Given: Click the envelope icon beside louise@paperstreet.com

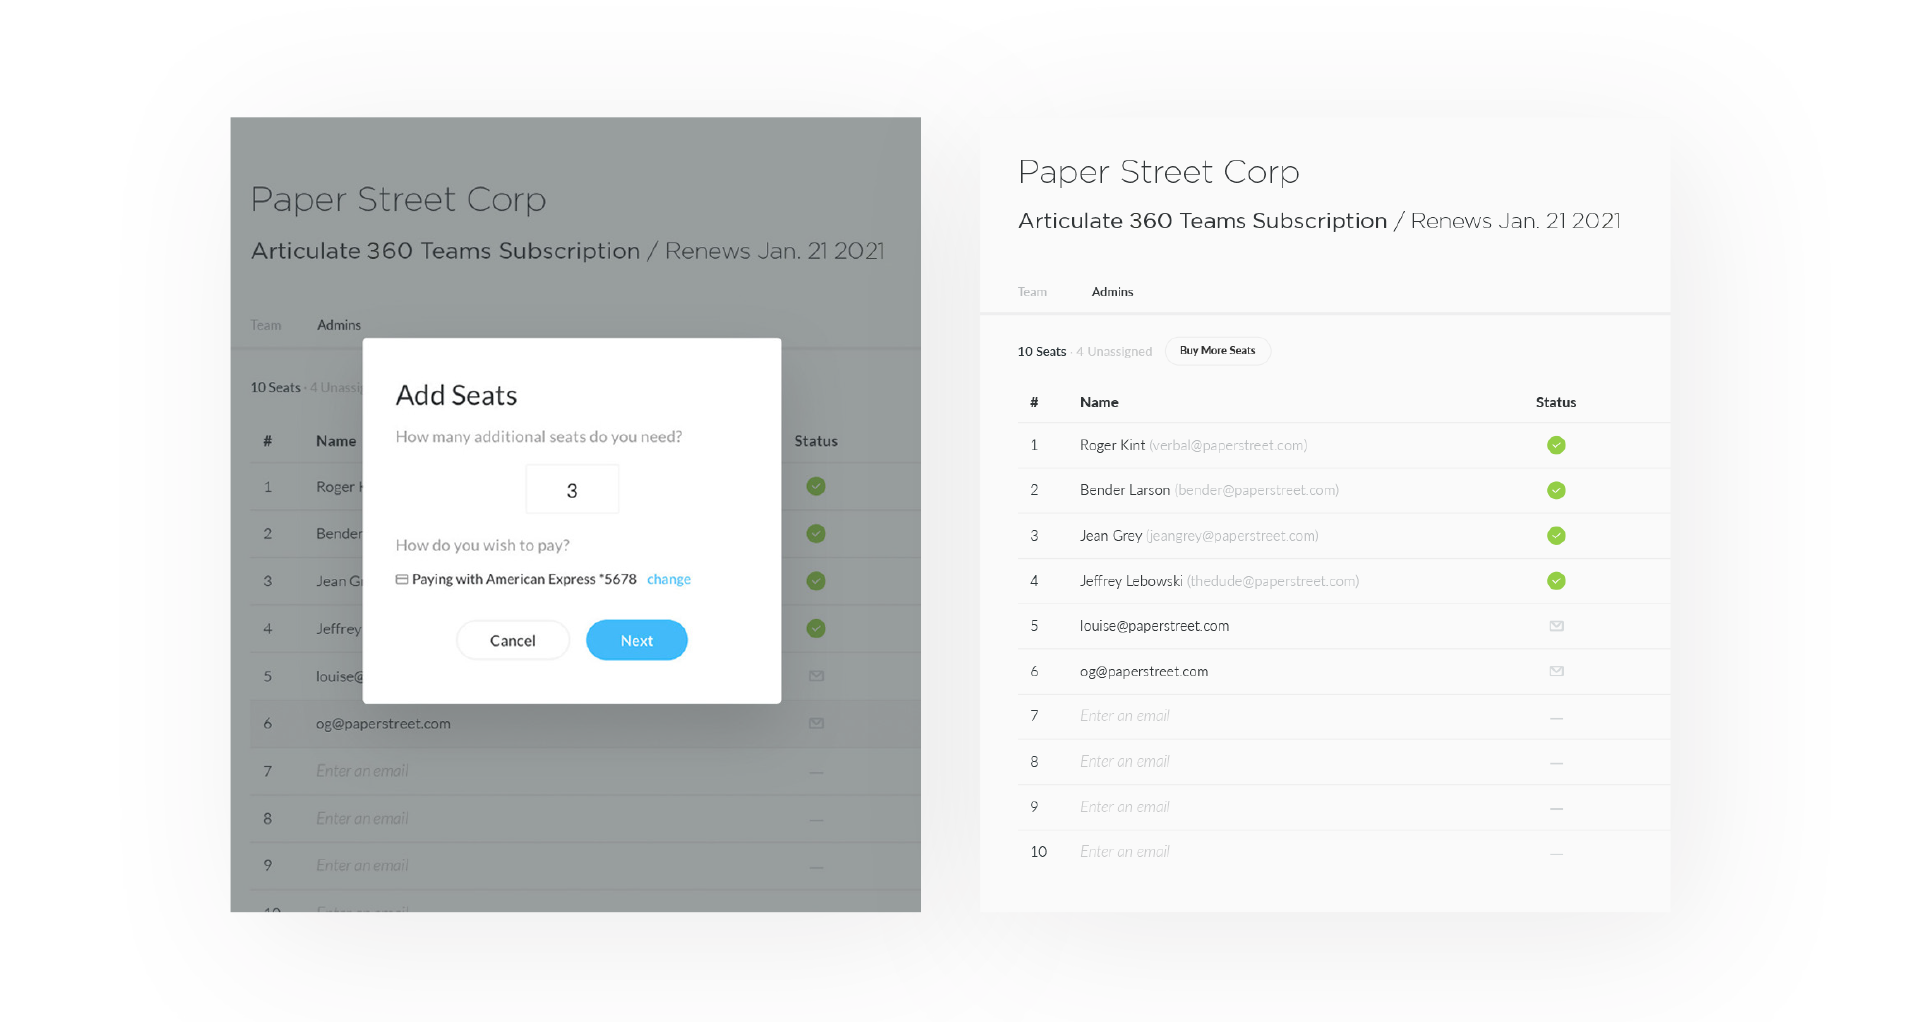Looking at the screenshot, I should [x=1556, y=626].
